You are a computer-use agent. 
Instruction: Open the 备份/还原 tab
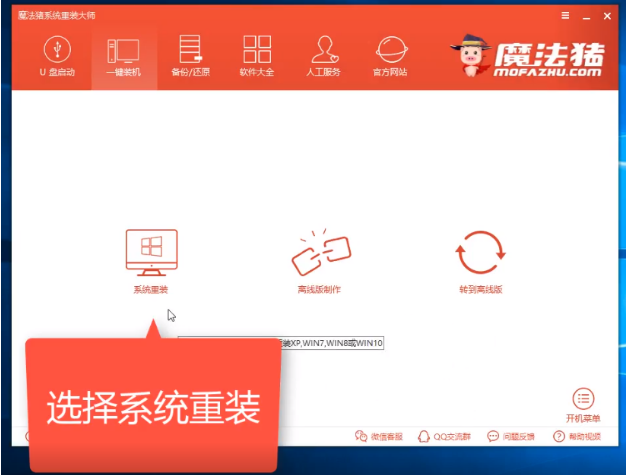click(190, 56)
